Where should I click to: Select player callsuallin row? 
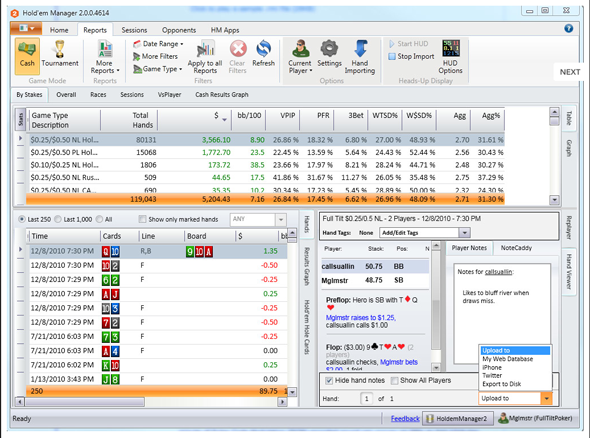click(x=375, y=266)
